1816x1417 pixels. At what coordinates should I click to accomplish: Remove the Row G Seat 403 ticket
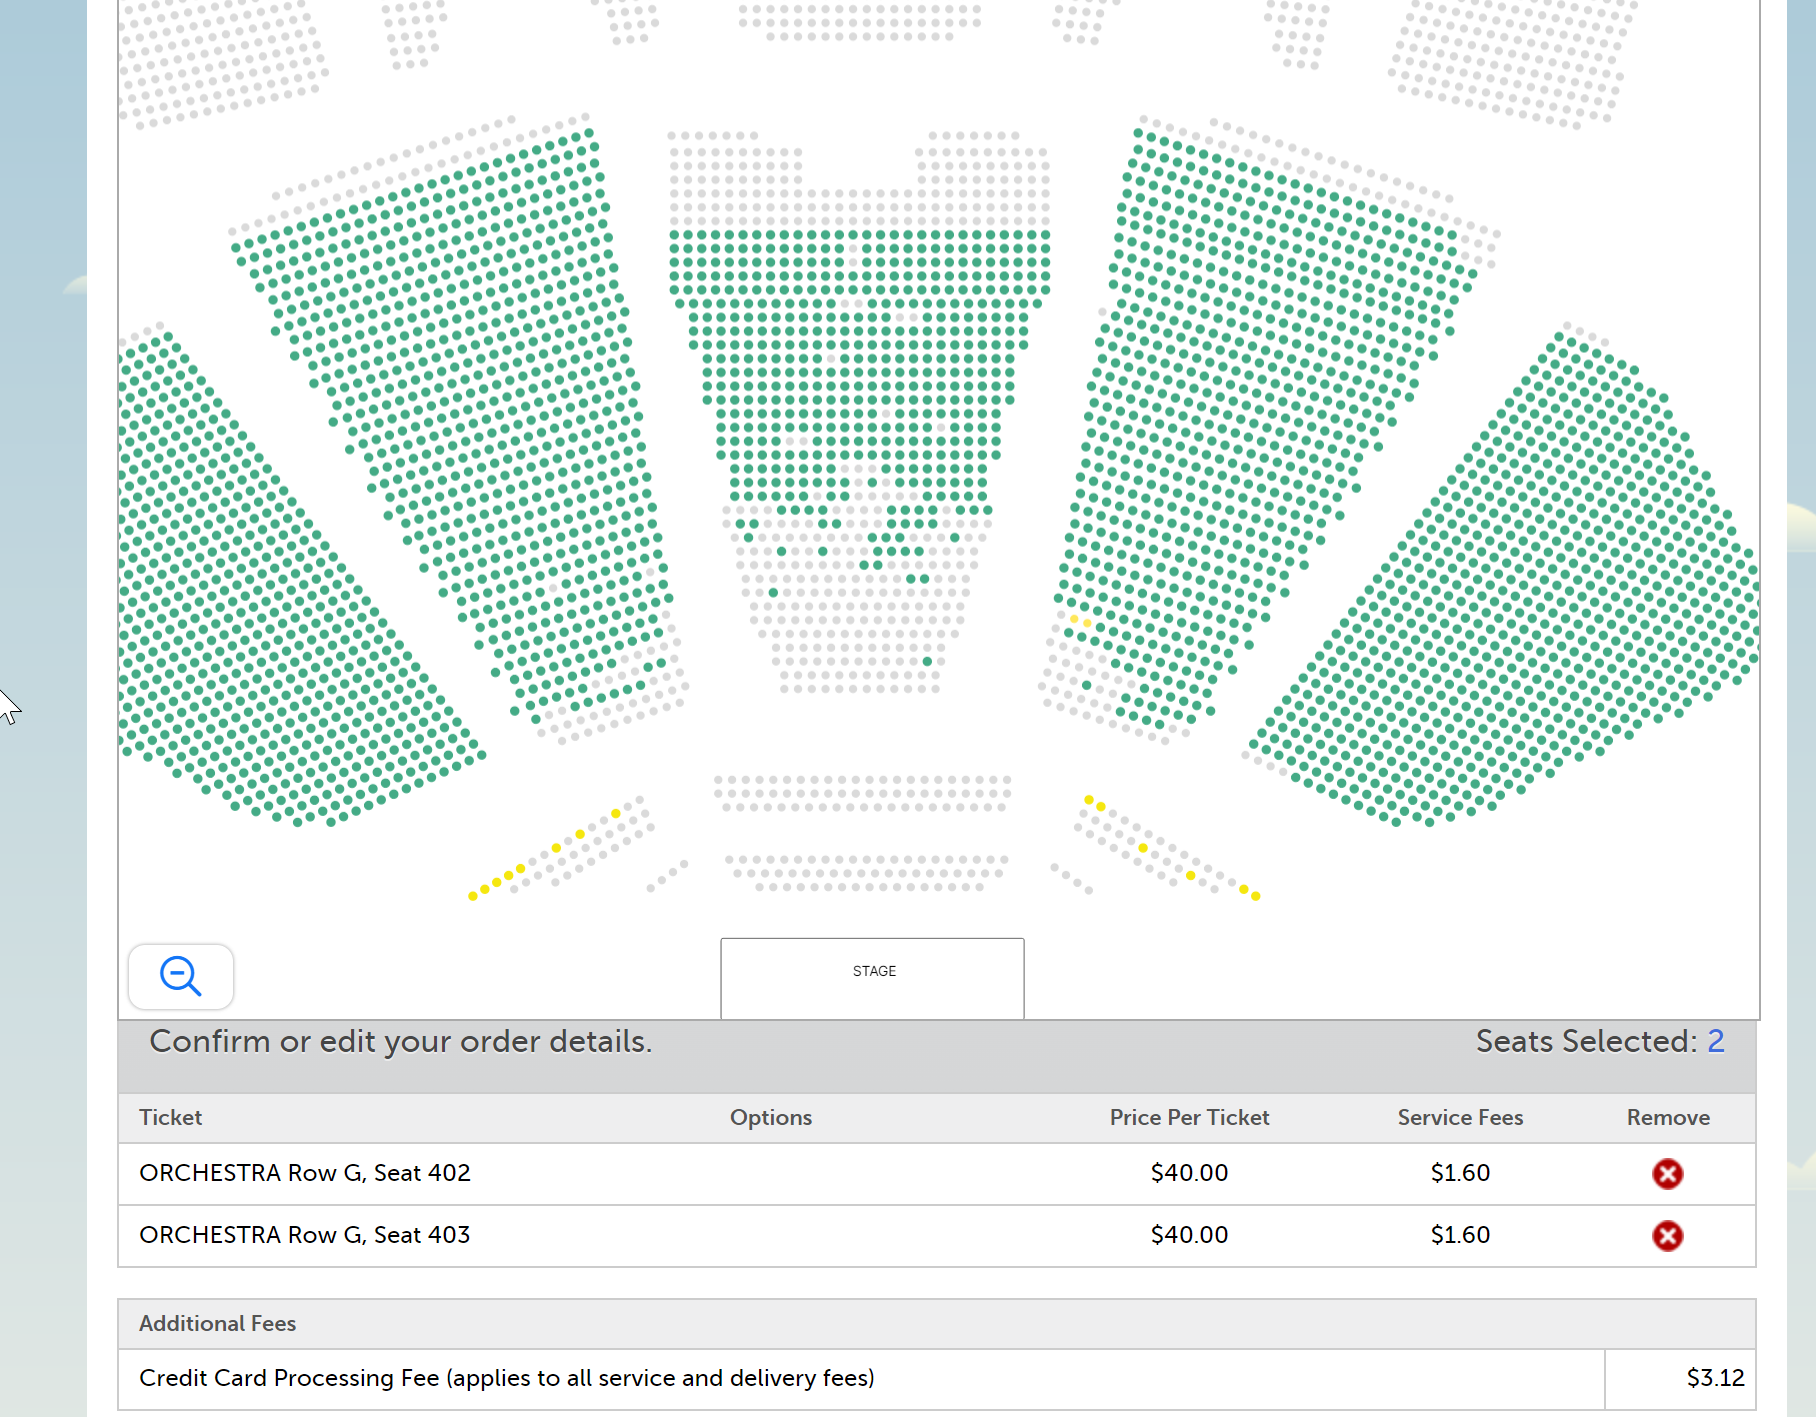[x=1667, y=1235]
